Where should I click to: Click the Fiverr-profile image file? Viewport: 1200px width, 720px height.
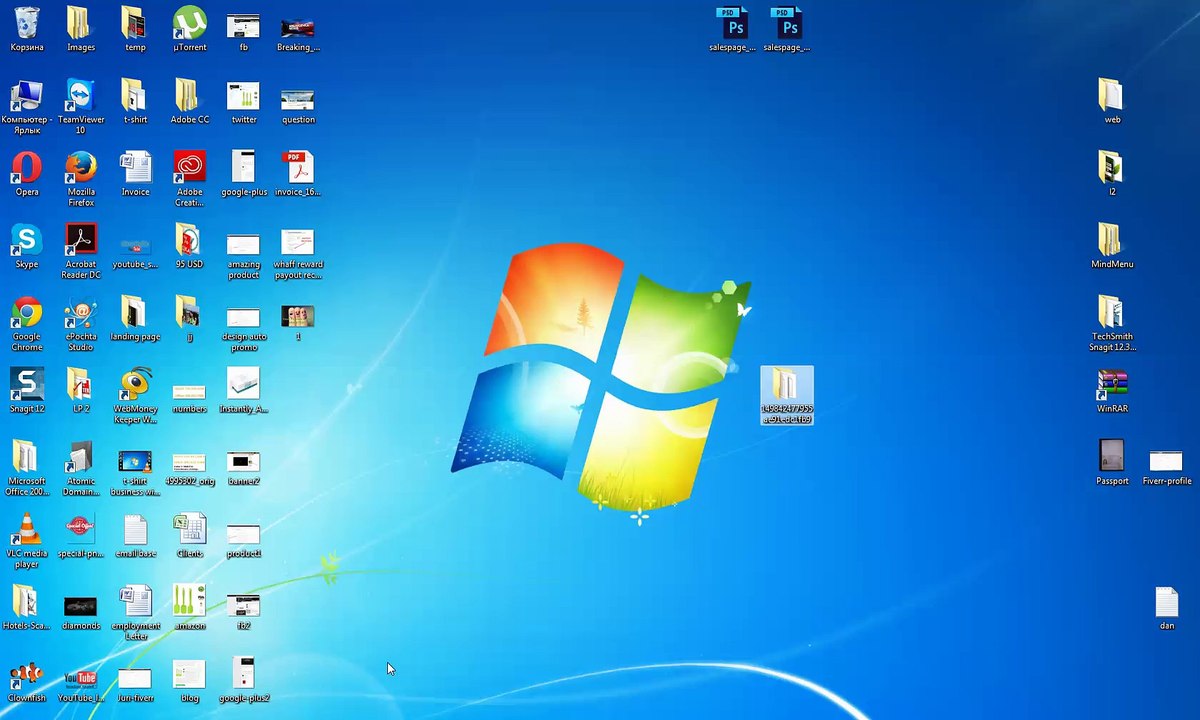click(x=1165, y=467)
